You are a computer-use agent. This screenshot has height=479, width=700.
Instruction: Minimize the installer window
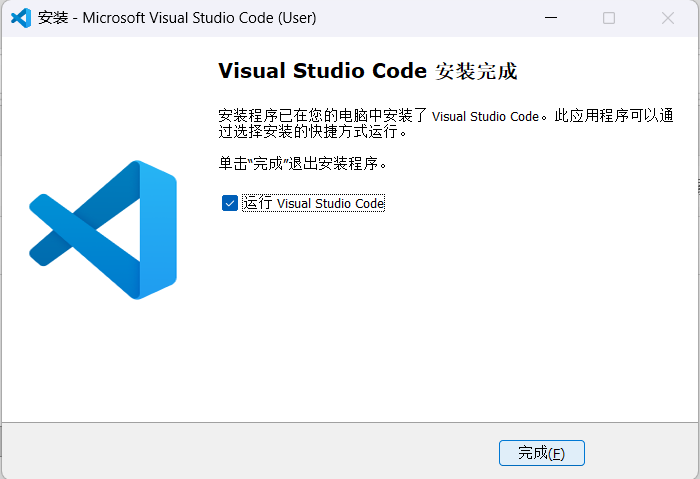coord(551,18)
